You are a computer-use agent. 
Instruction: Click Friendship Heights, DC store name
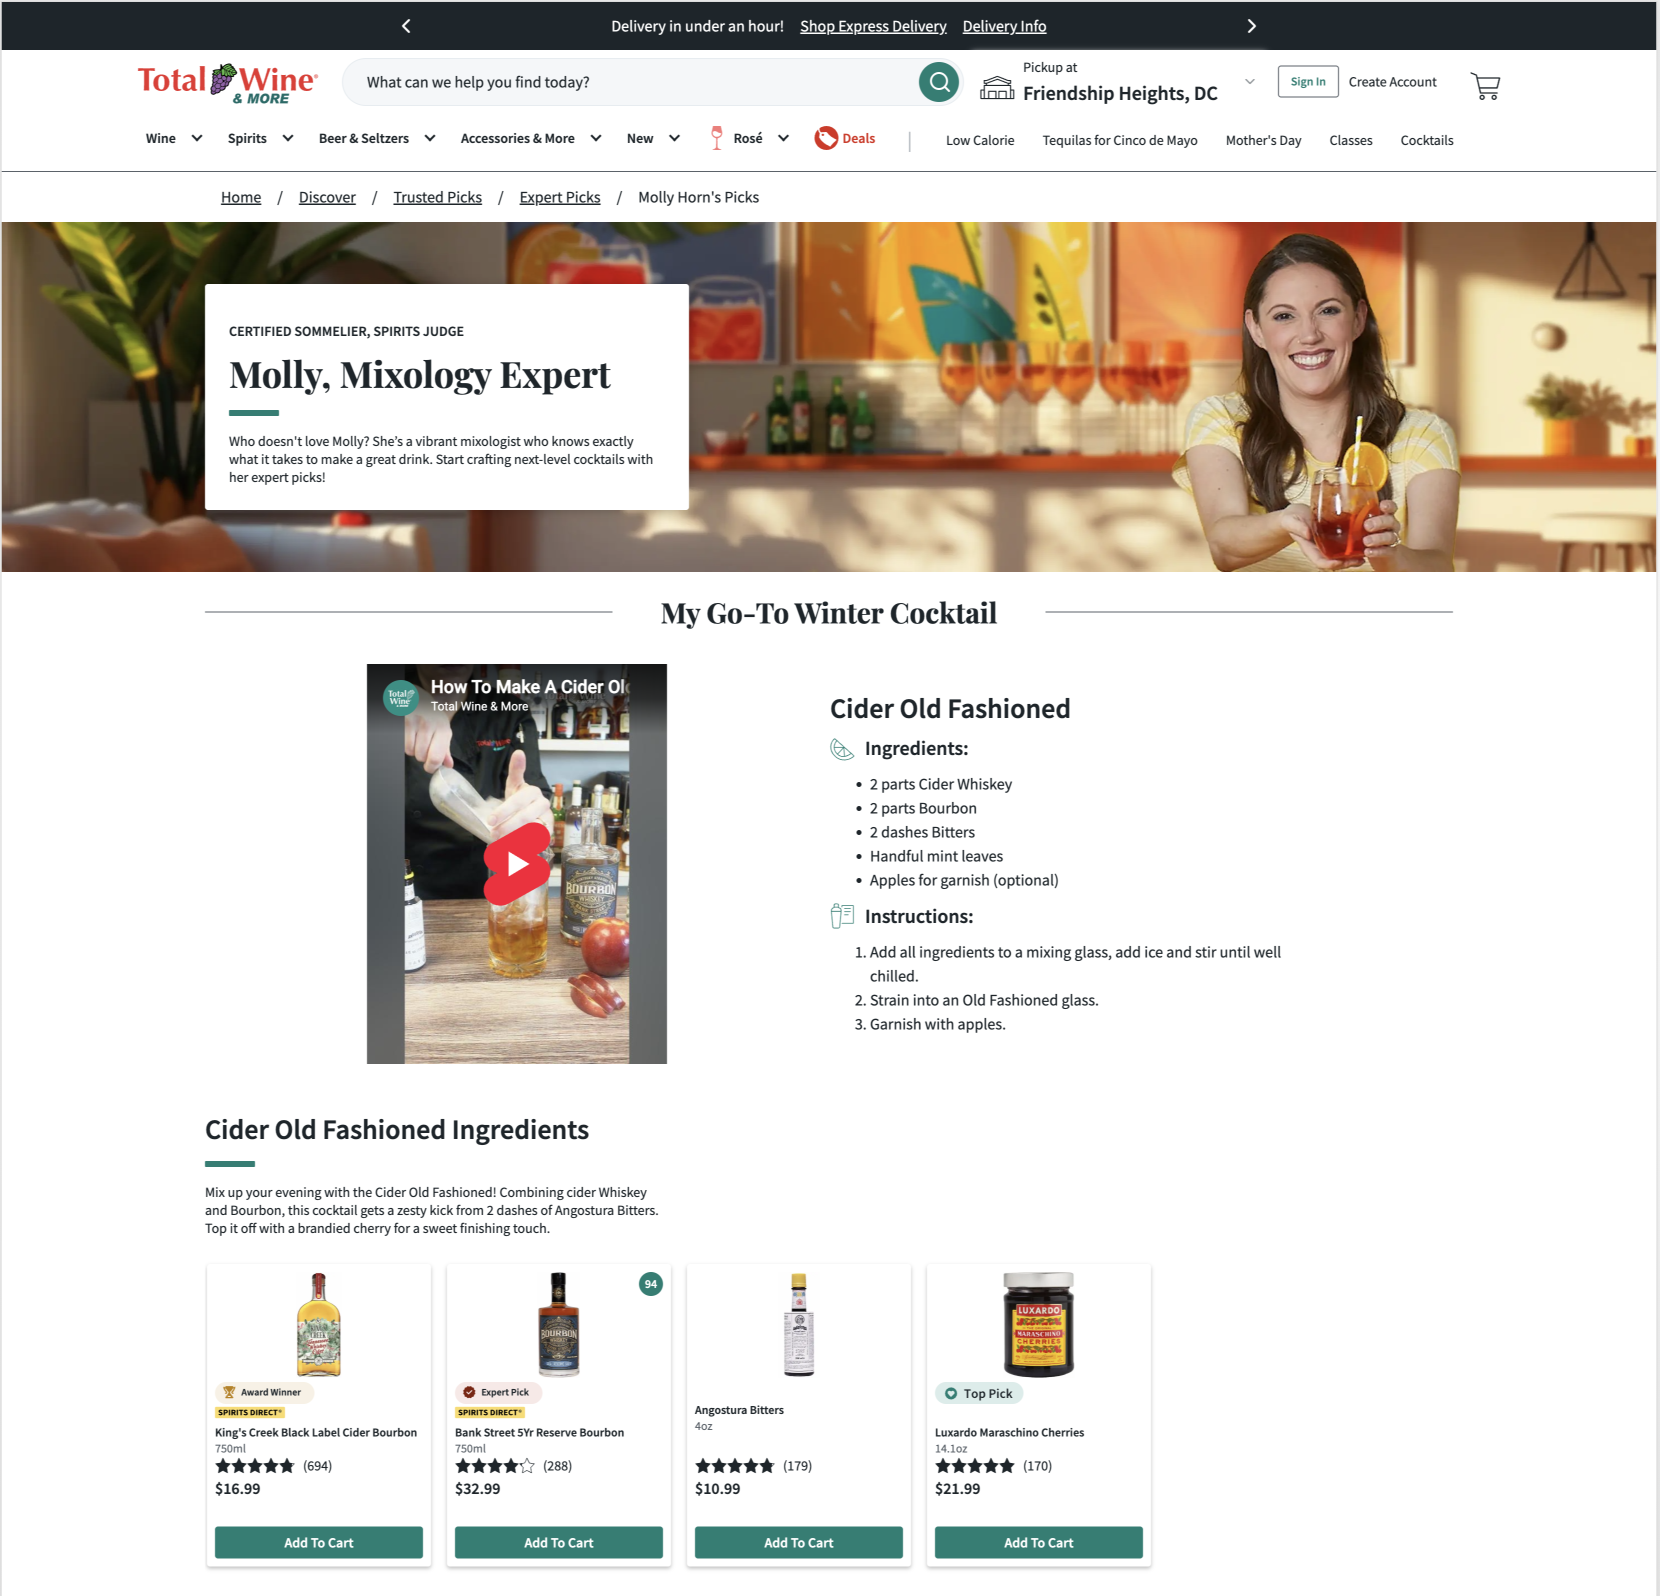pyautogui.click(x=1120, y=93)
